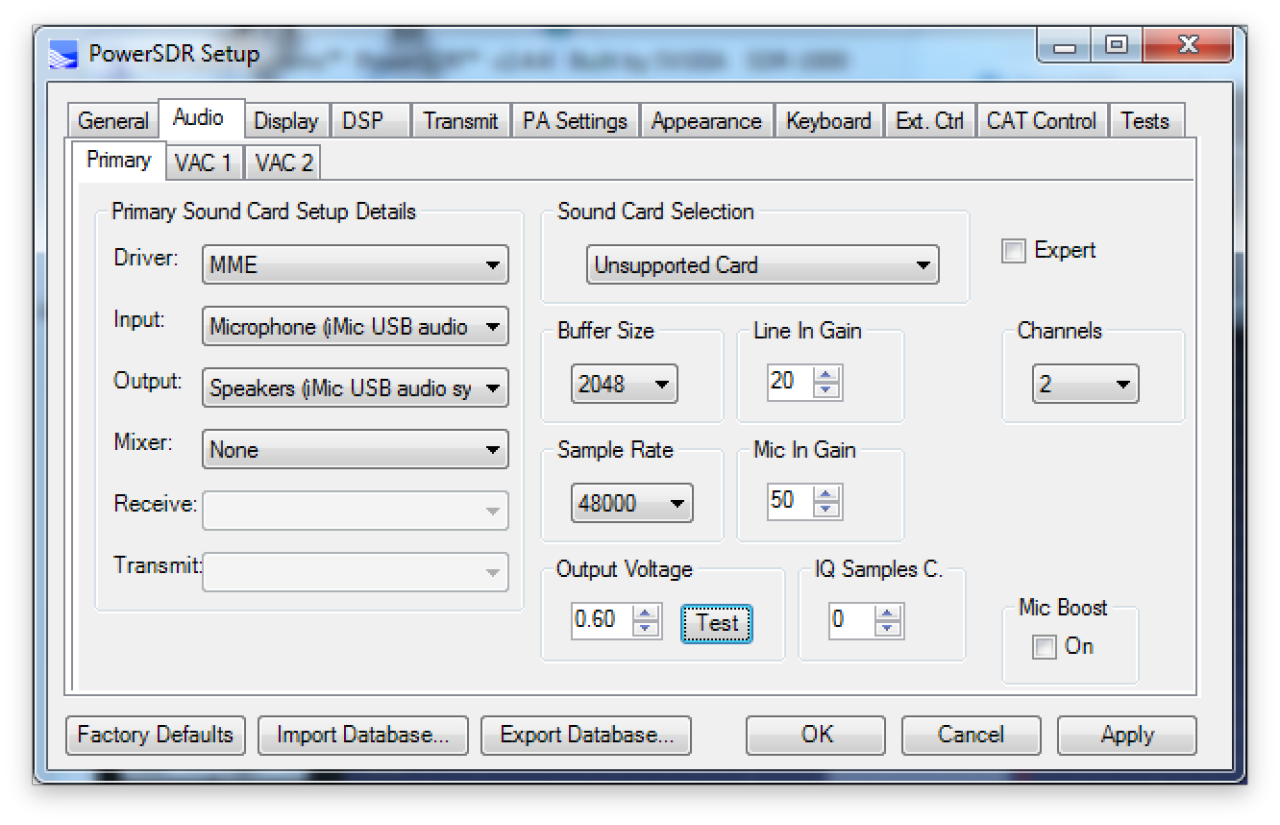This screenshot has height=825, width=1280.
Task: Expand the Mixer dropdown set to None
Action: click(x=355, y=450)
